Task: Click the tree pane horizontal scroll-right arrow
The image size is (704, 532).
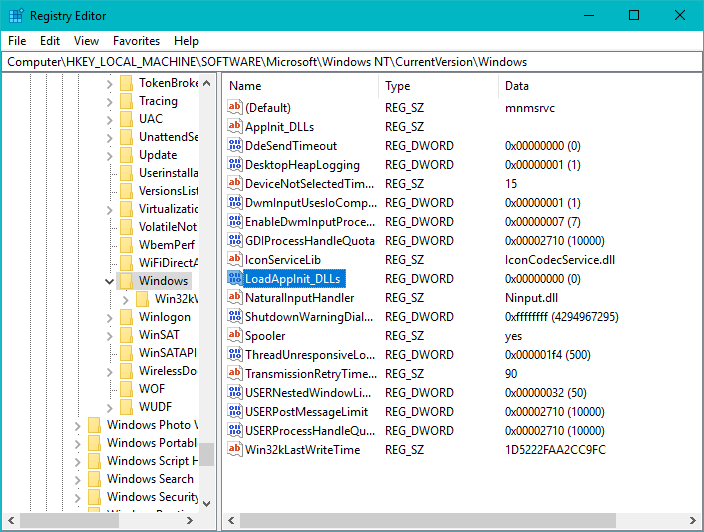Action: point(190,520)
